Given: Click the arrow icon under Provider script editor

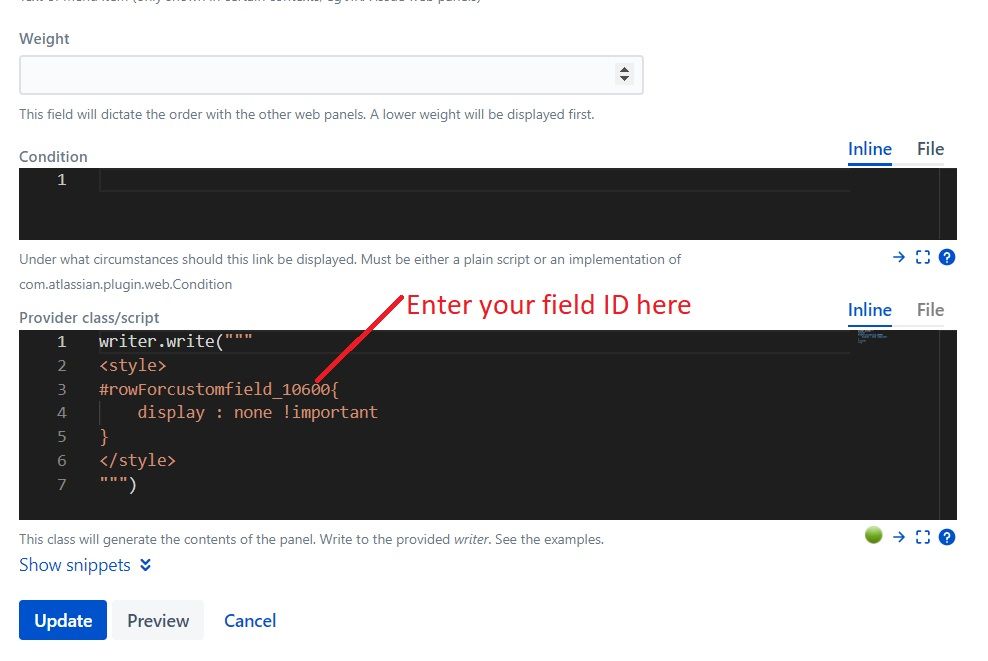Looking at the screenshot, I should pos(899,537).
